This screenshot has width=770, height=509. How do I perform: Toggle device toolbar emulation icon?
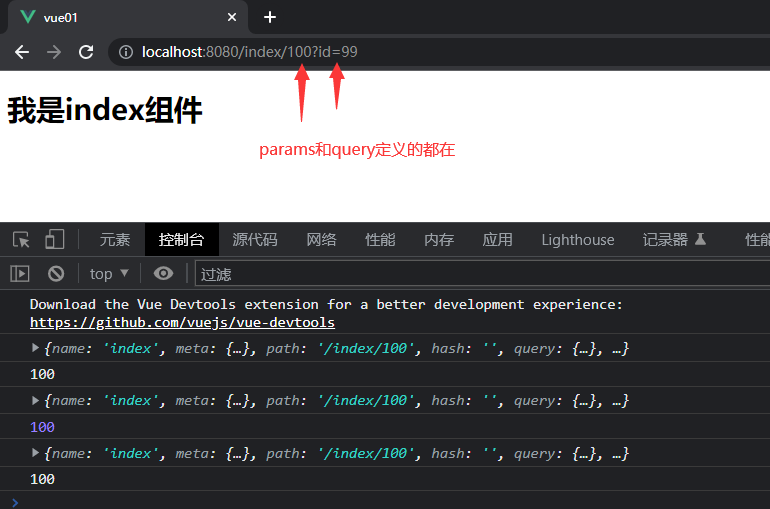pyautogui.click(x=54, y=240)
